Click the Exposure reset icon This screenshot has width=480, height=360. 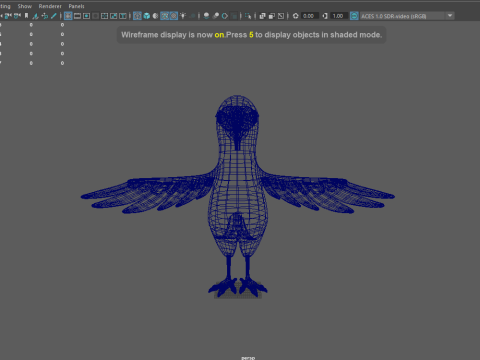coord(296,16)
